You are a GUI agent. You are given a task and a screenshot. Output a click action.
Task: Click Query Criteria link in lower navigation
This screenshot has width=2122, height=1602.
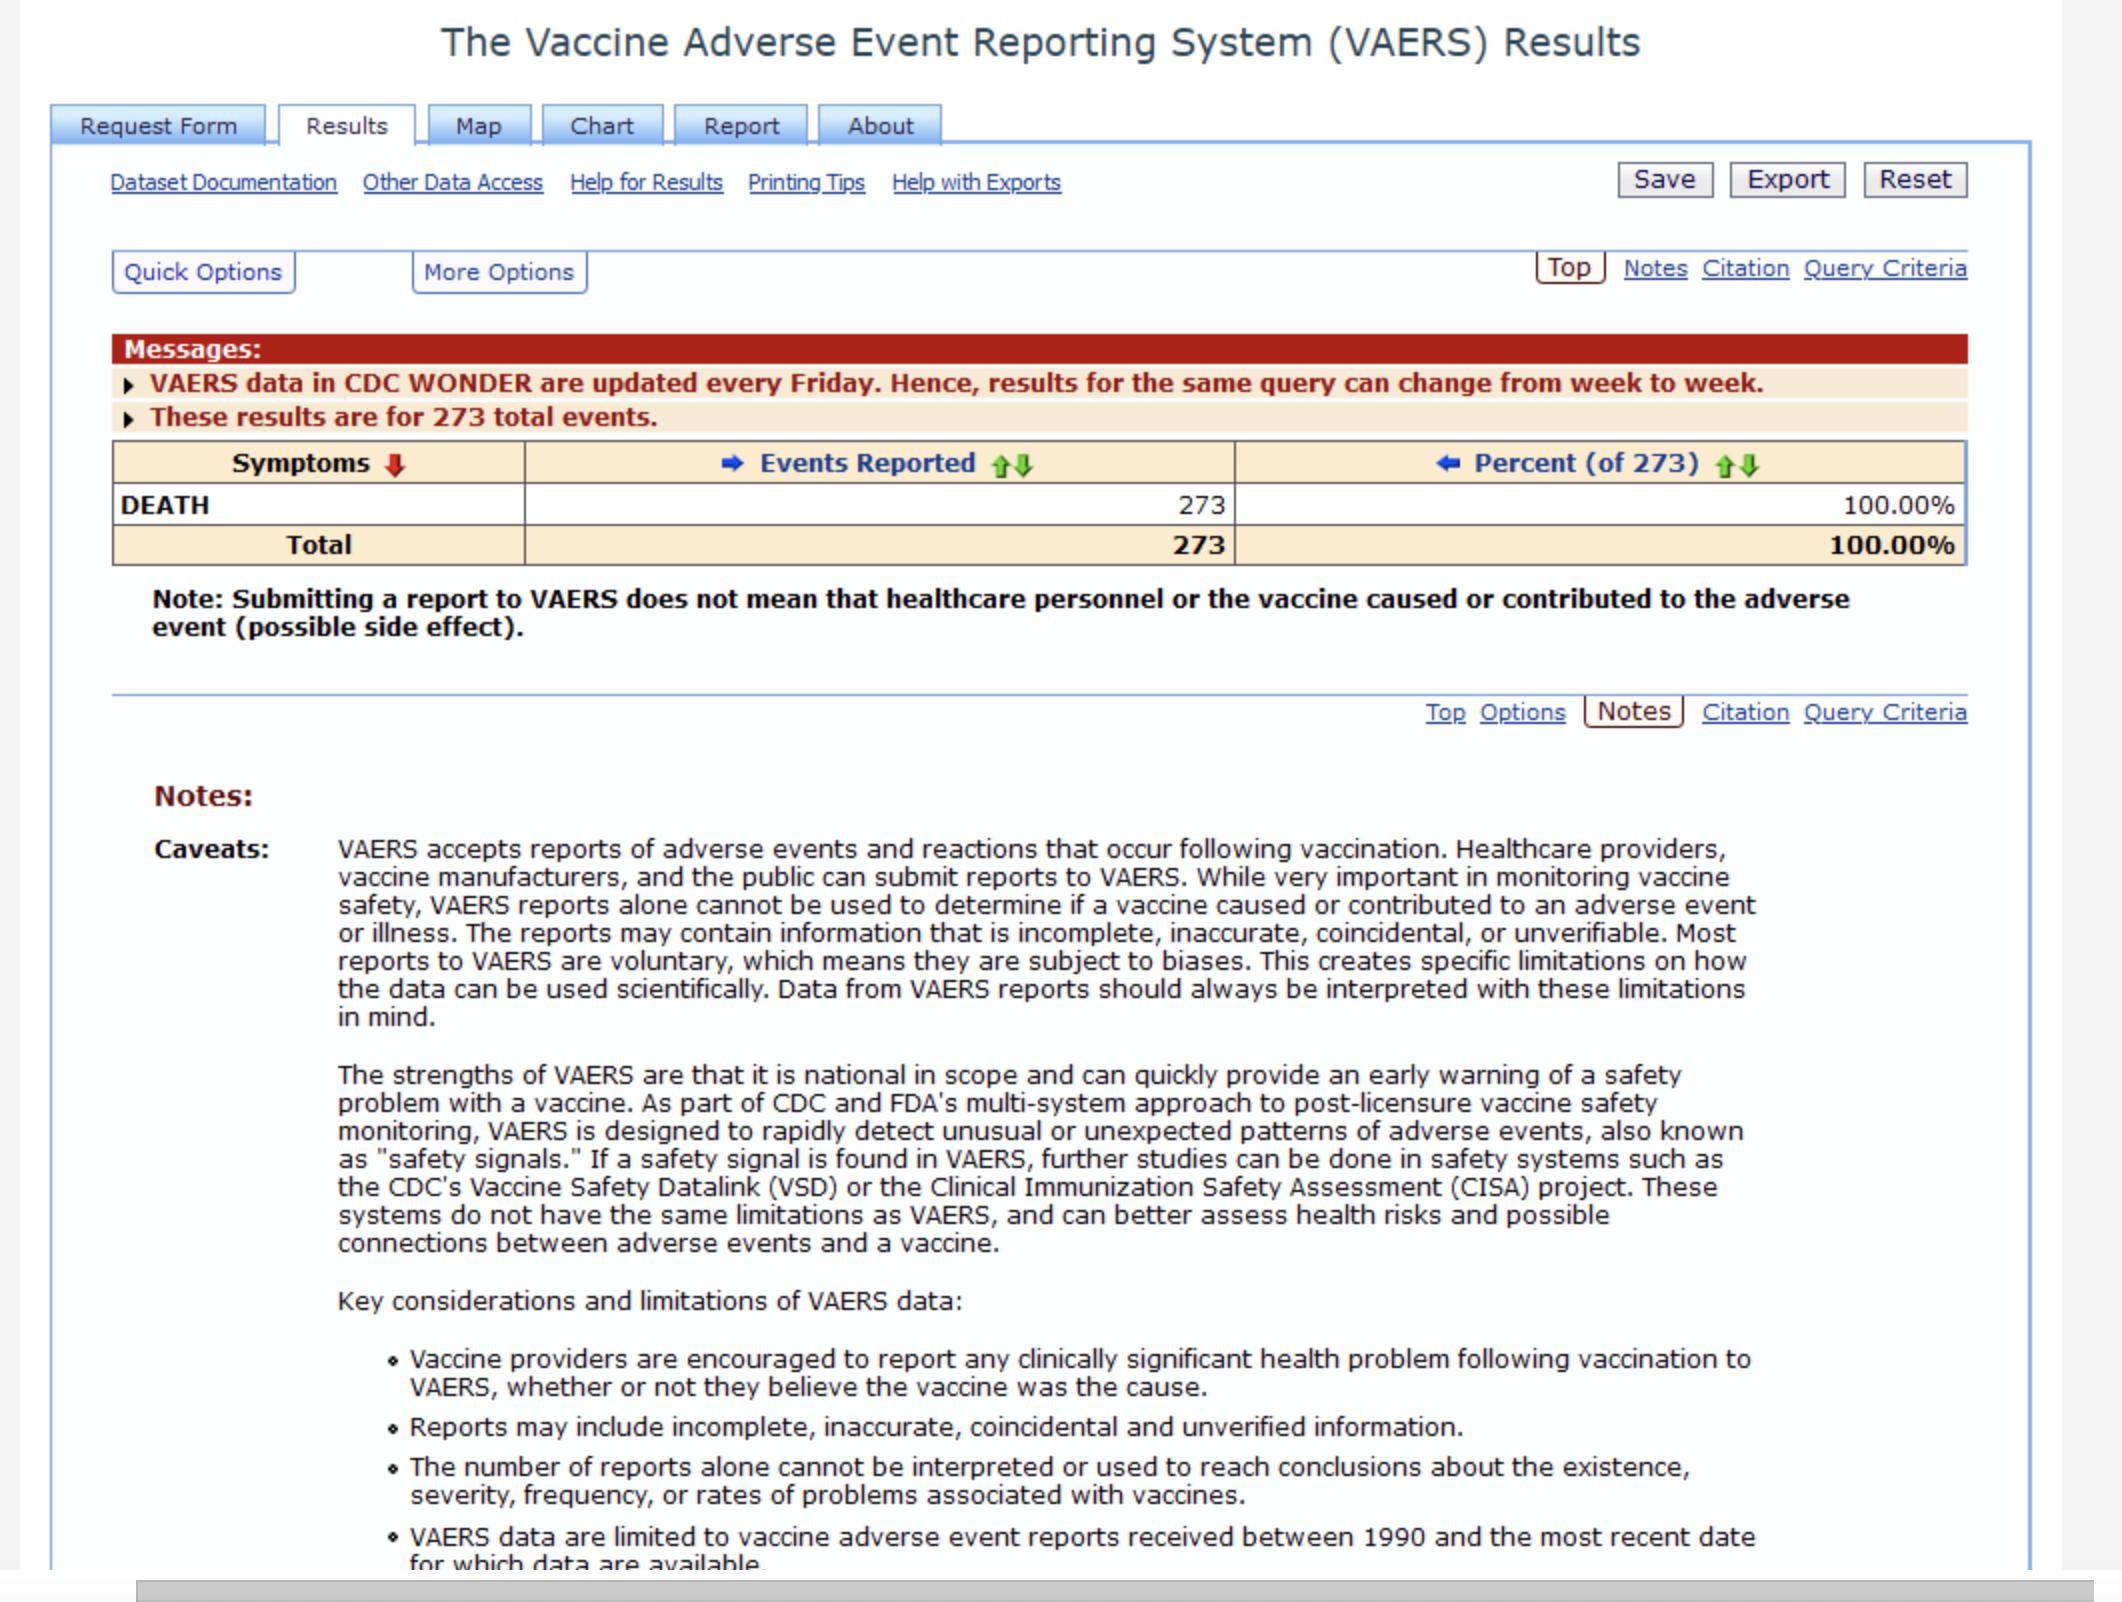[x=1885, y=713]
